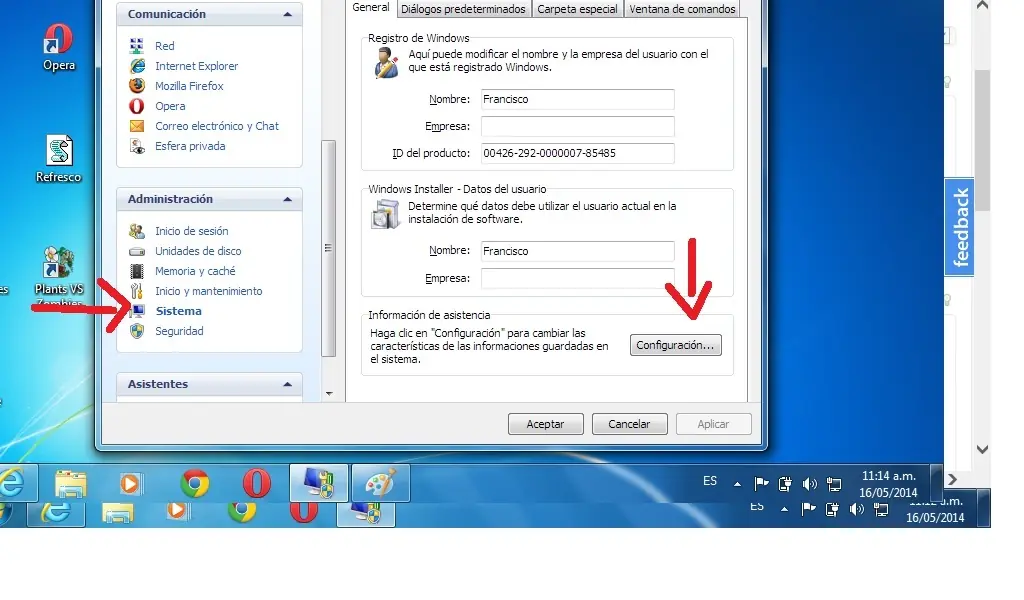This screenshot has height=600, width=1024.
Task: Click the ES language indicator beside 11:14 a.m.
Action: tap(710, 481)
